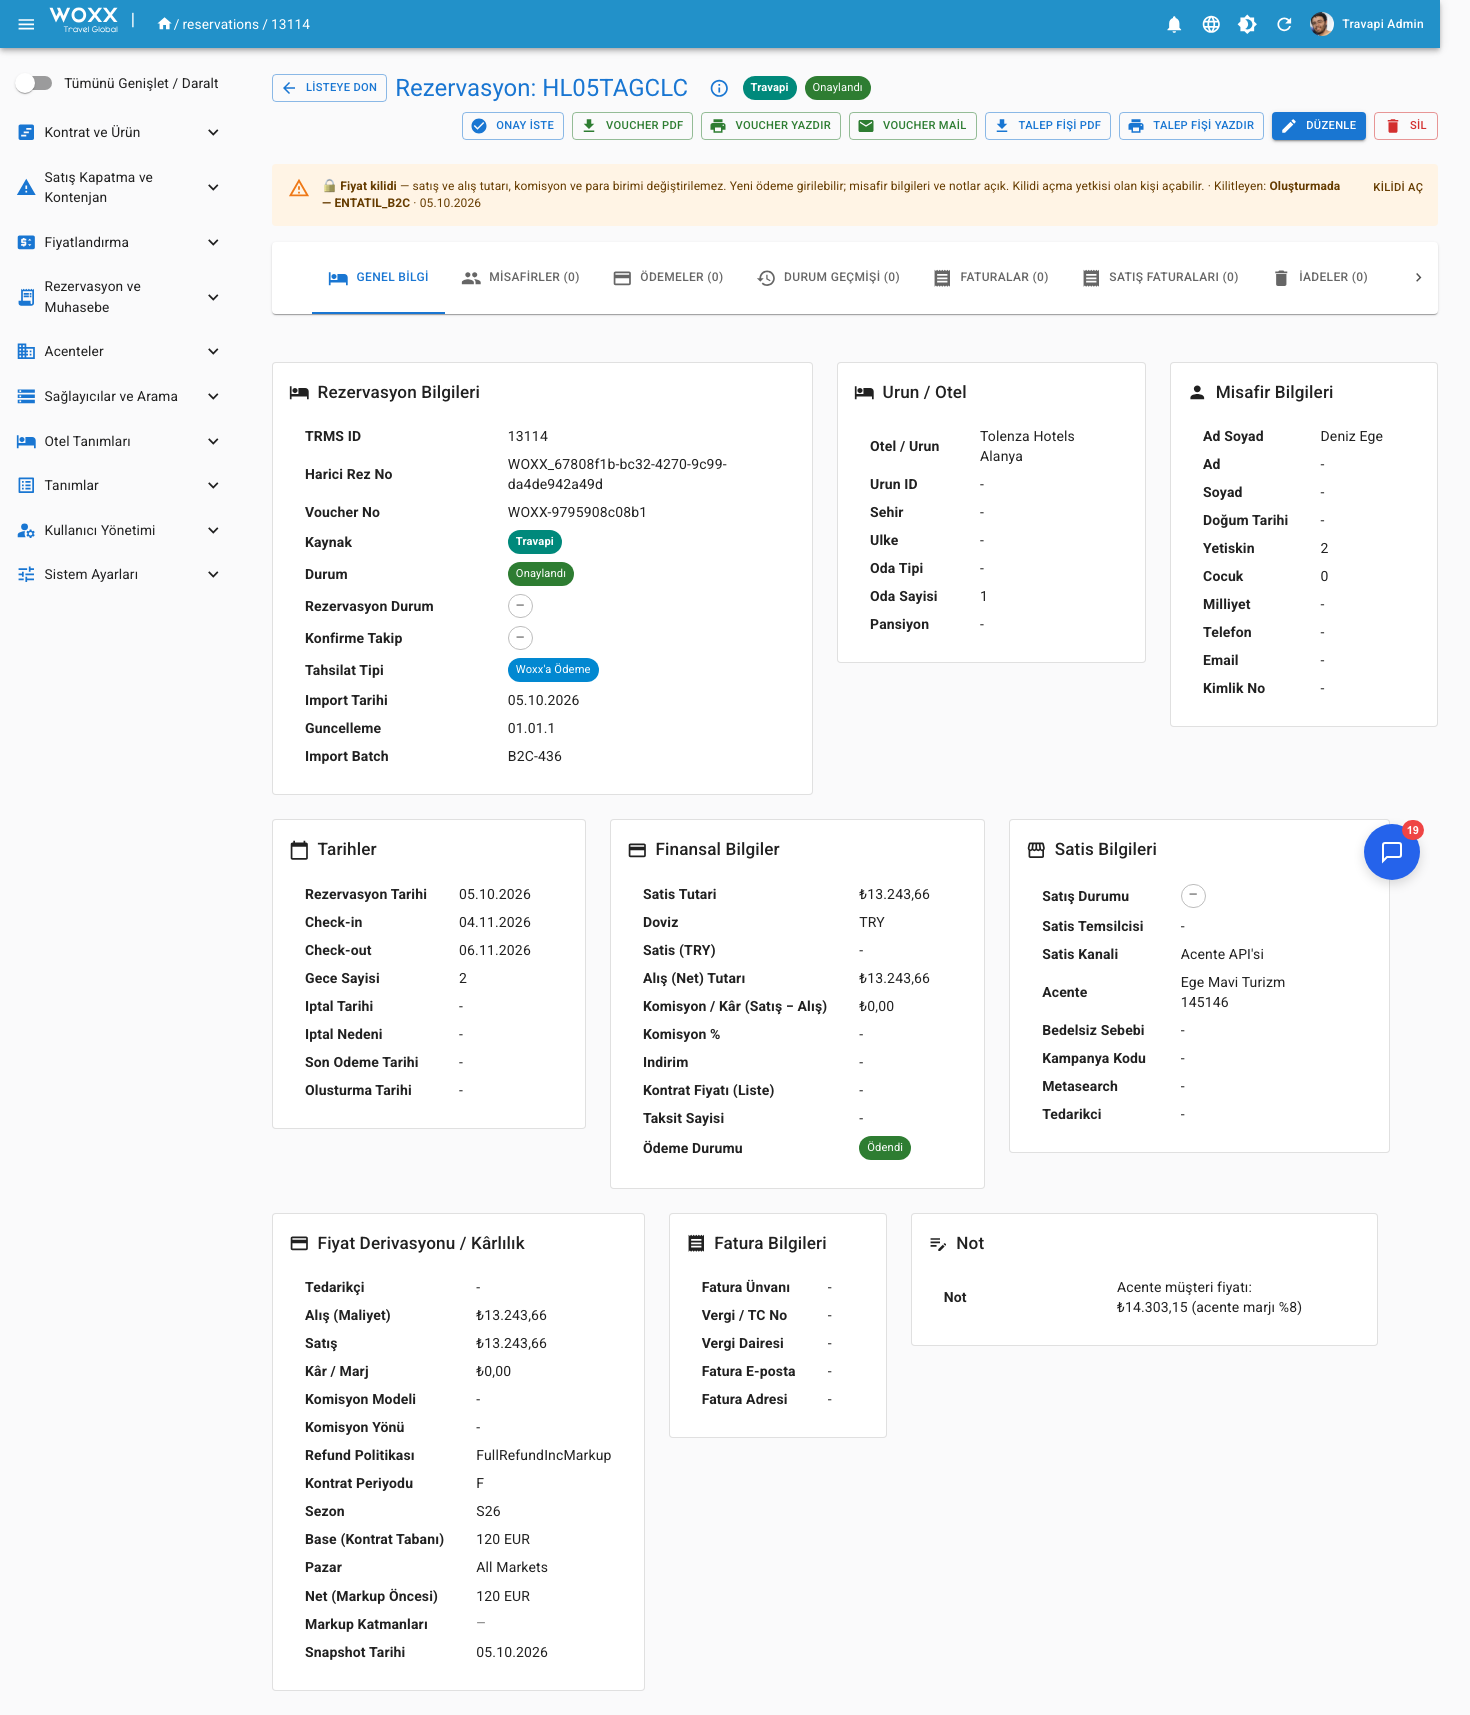Open the Ödemeler (0) tab

[667, 277]
